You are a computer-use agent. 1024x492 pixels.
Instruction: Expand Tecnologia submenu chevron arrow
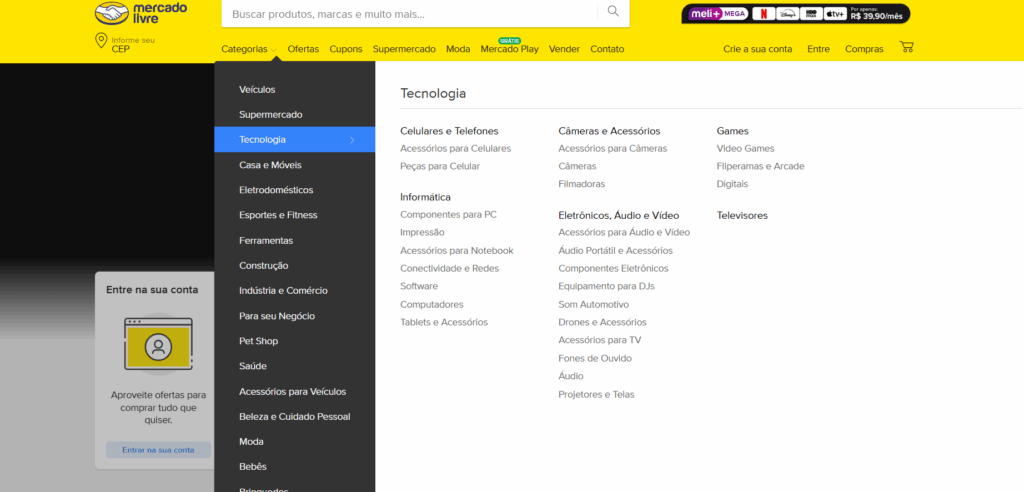point(352,140)
